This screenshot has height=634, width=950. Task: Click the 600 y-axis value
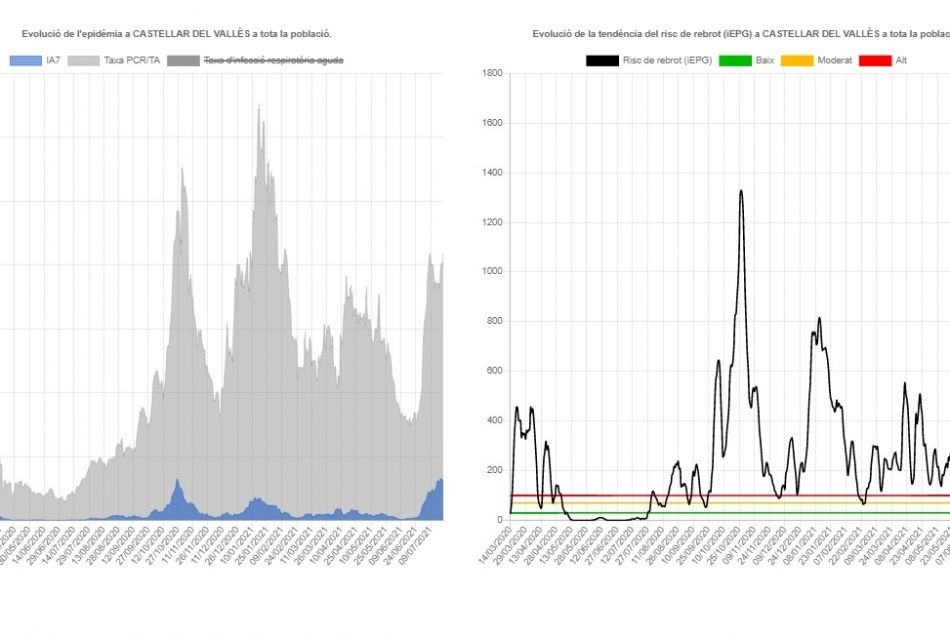click(x=494, y=370)
